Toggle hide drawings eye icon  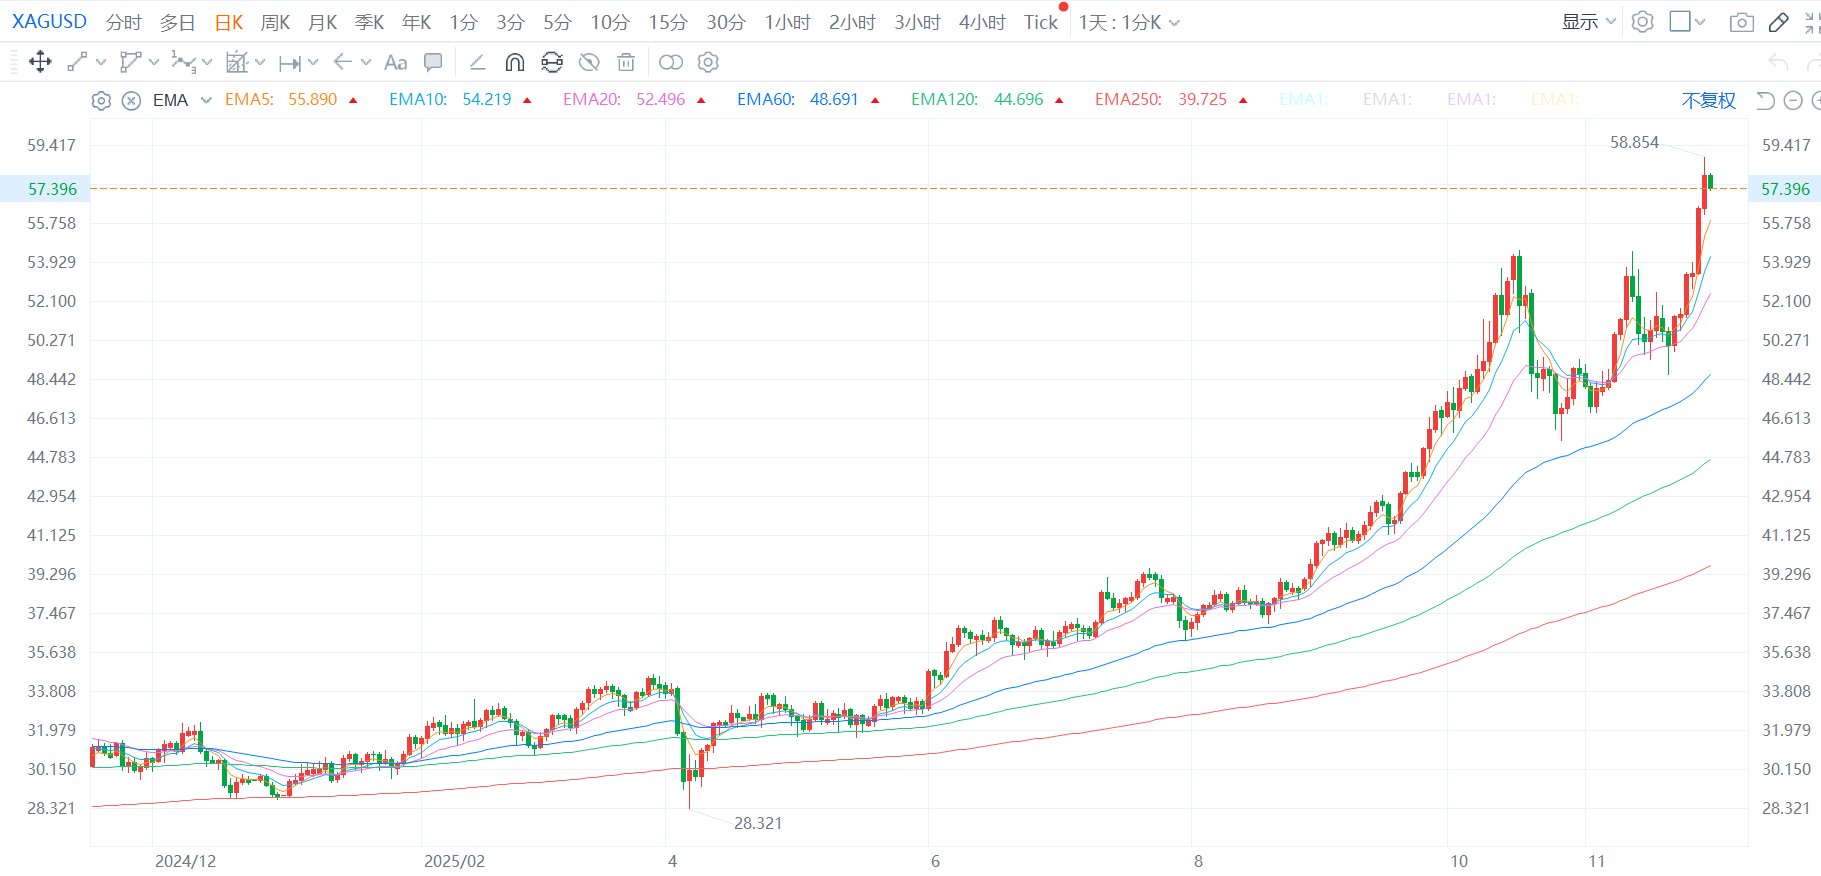point(589,62)
